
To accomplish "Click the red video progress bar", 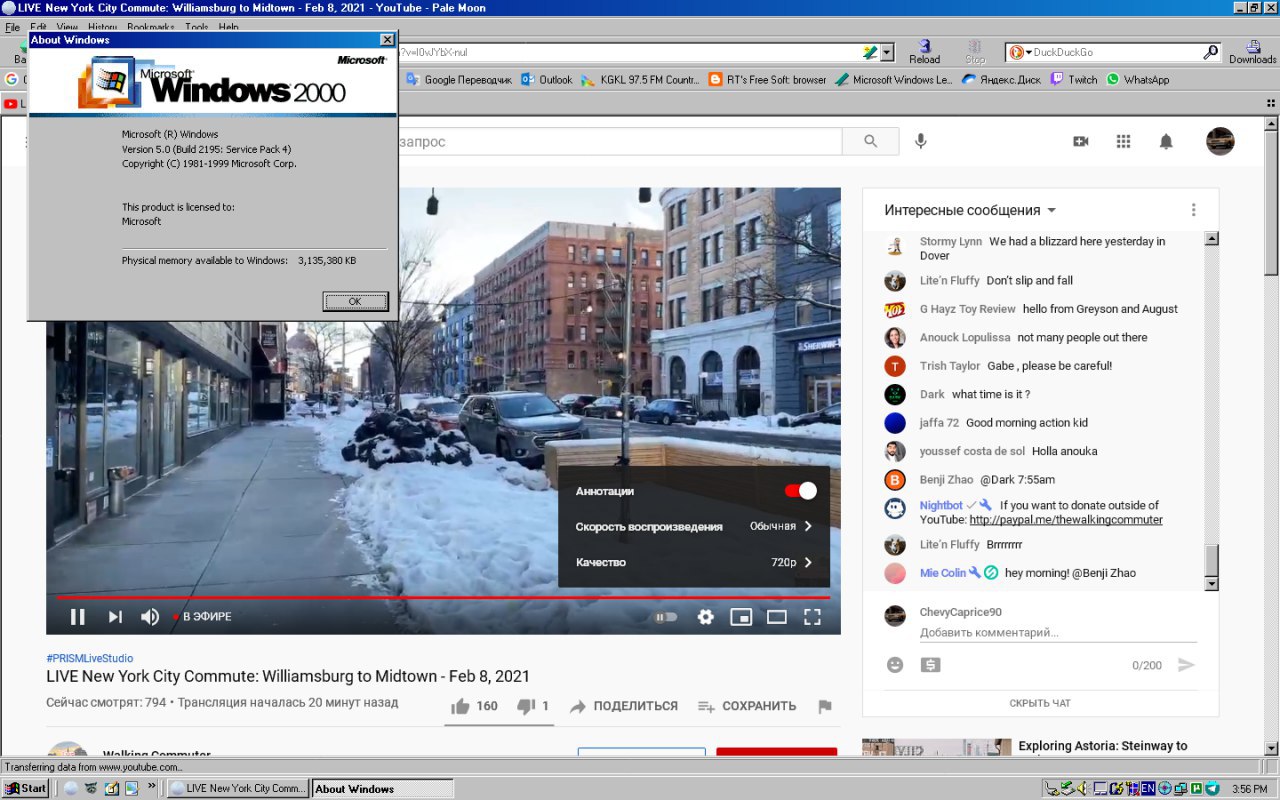I will click(x=443, y=598).
